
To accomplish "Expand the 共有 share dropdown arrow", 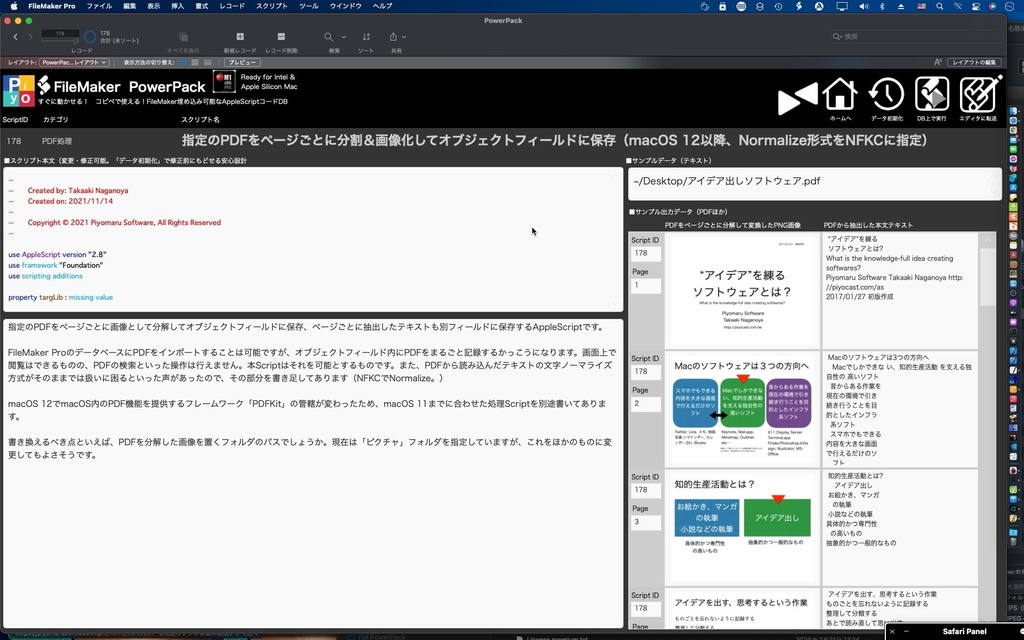I will [404, 36].
